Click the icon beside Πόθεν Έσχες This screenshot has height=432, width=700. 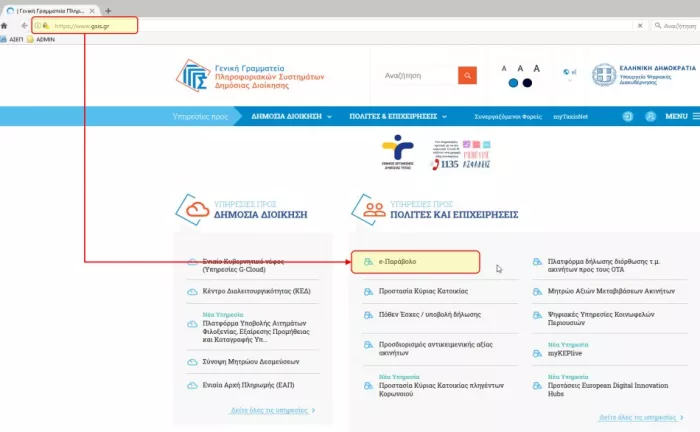click(x=368, y=315)
